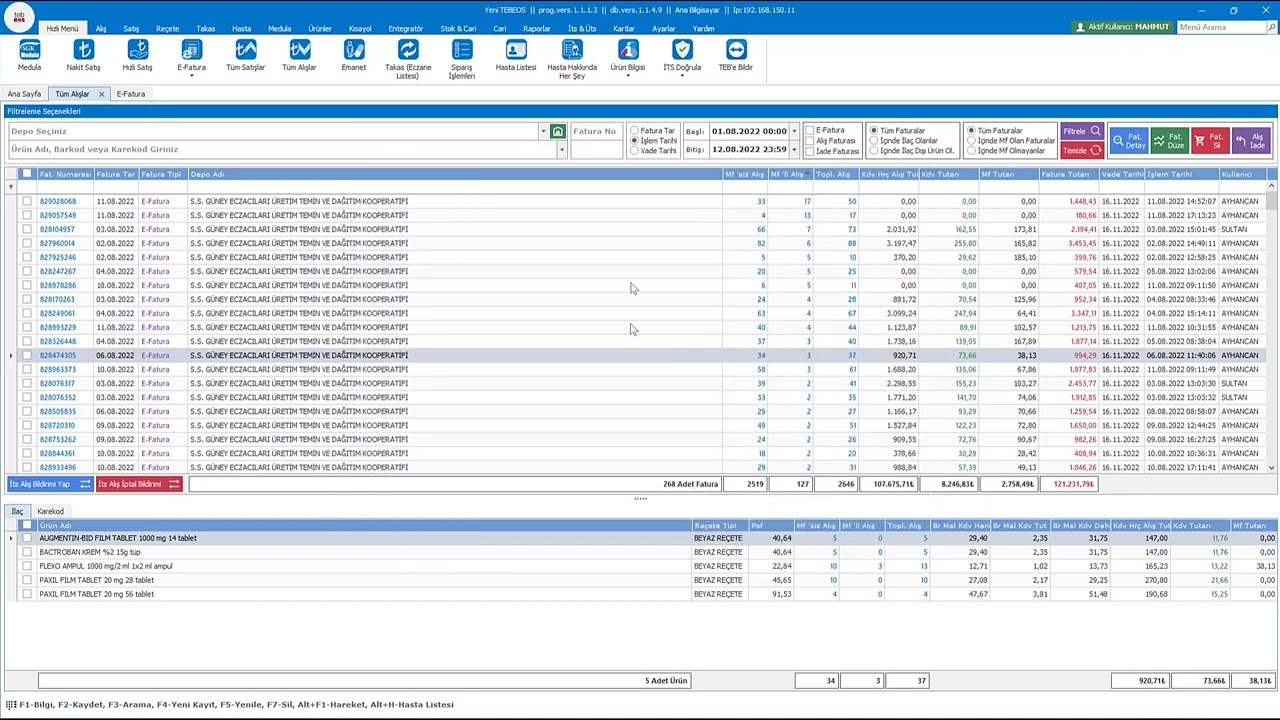Open Sipariş İşlemleri icon

[x=462, y=60]
